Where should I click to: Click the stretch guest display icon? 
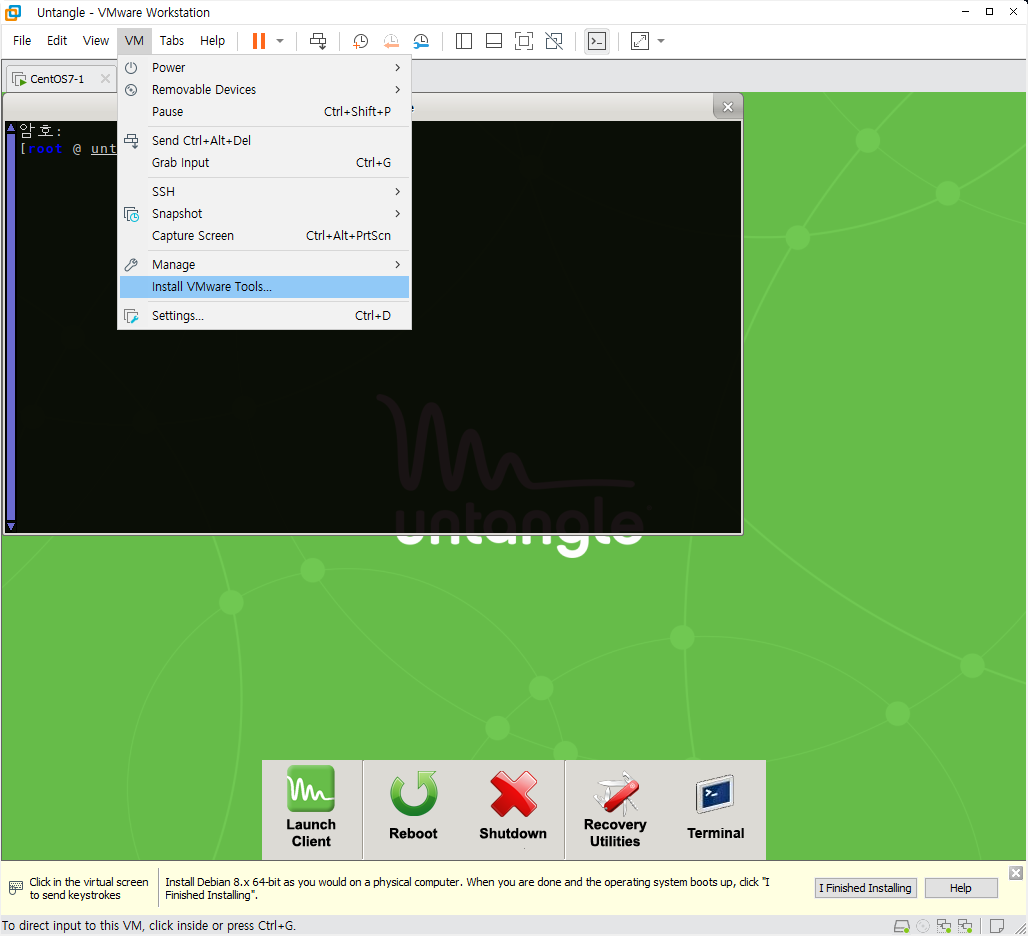[x=639, y=41]
